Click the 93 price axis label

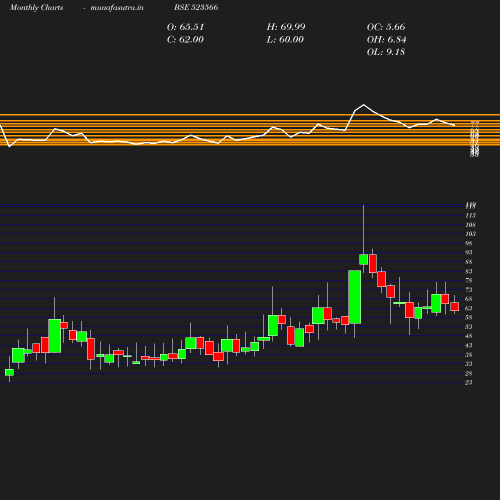click(x=469, y=253)
